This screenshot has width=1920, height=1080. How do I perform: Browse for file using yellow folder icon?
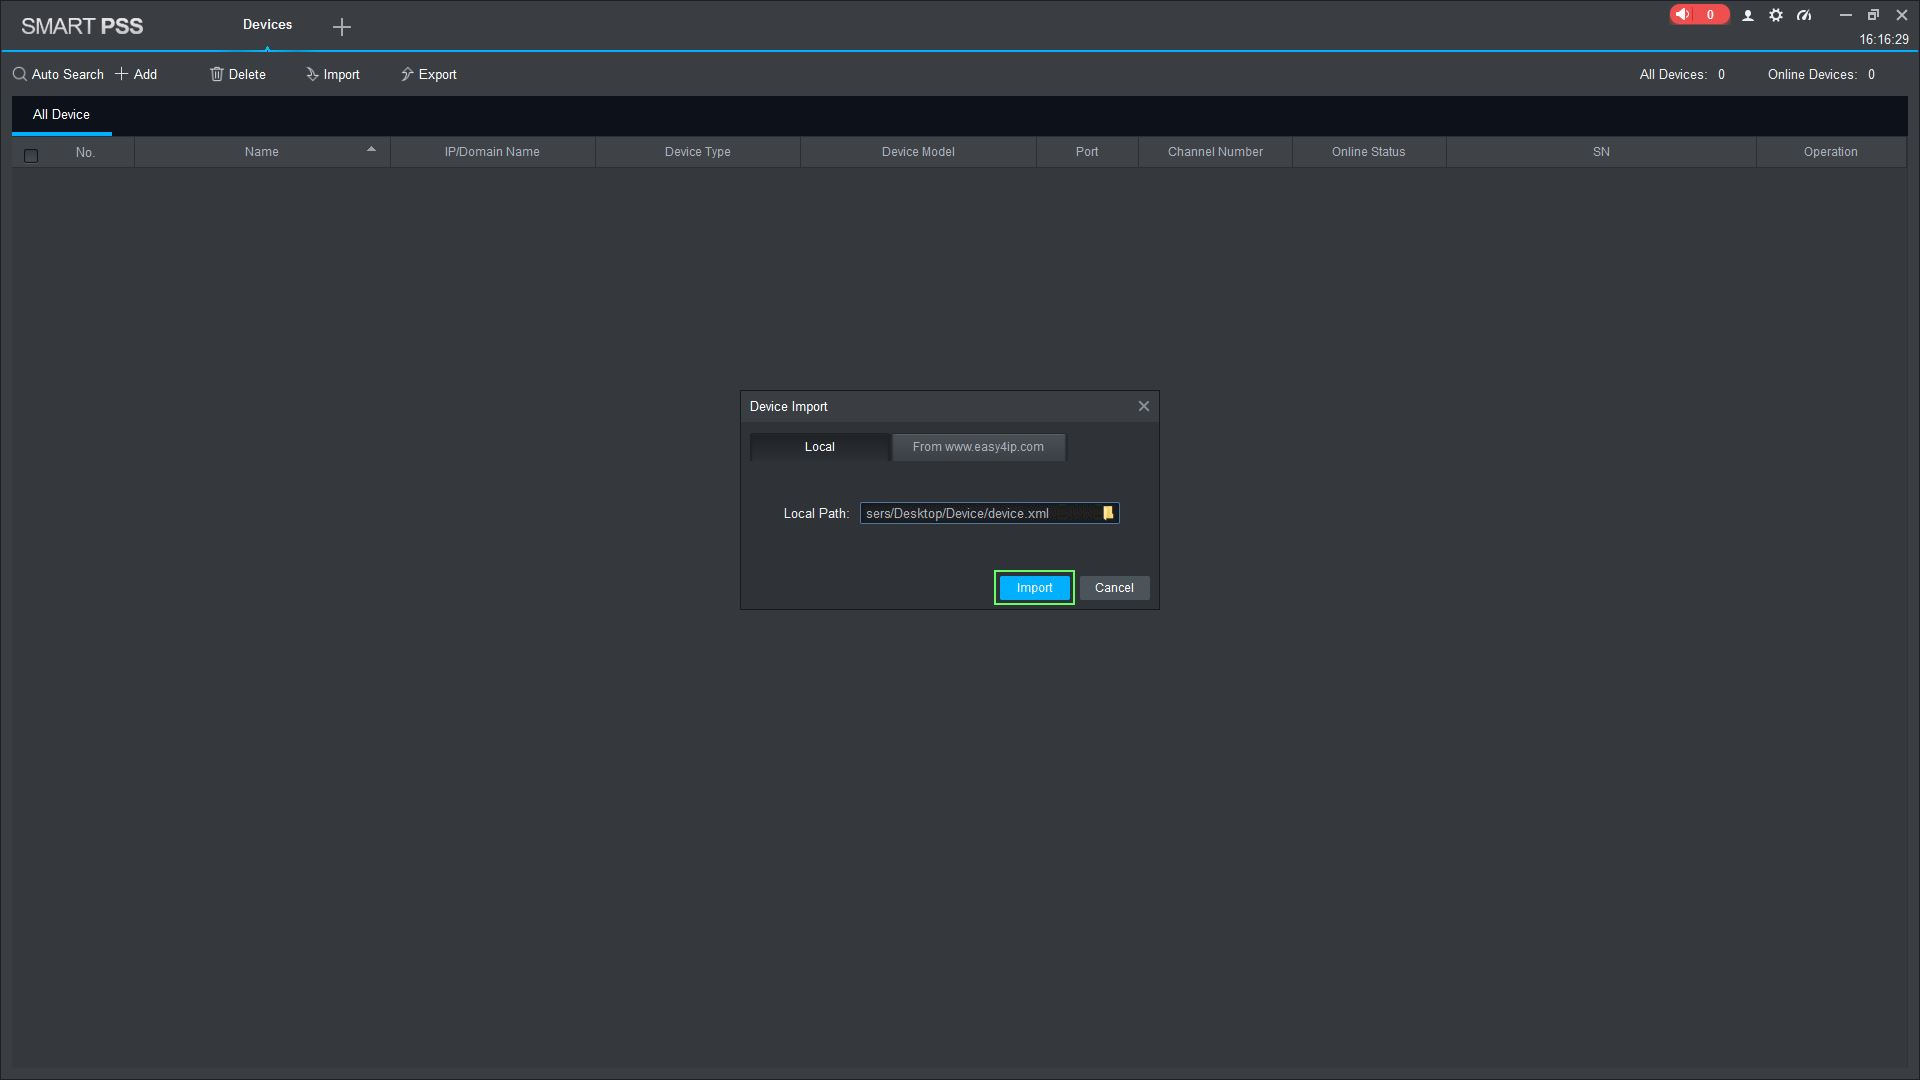tap(1108, 513)
